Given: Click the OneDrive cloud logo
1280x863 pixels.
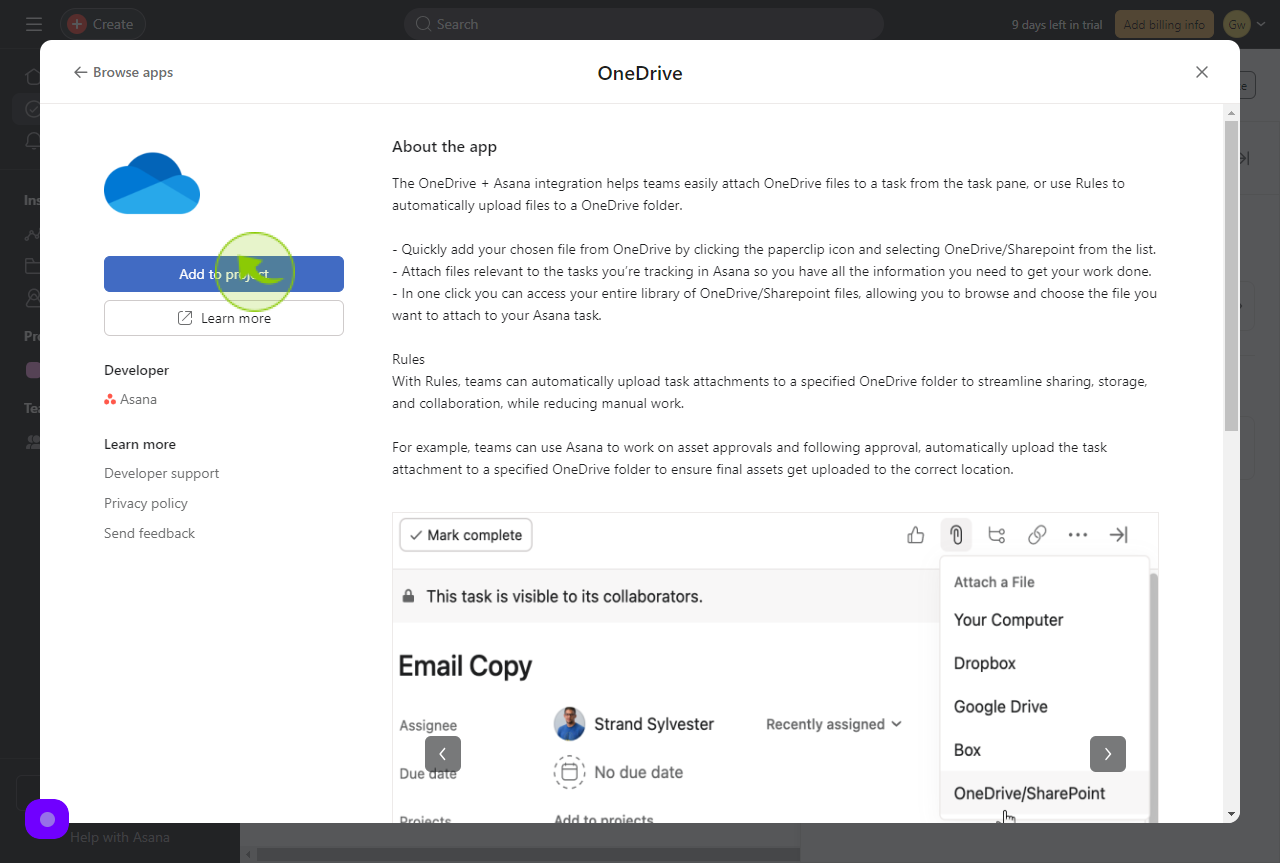Looking at the screenshot, I should (x=152, y=183).
